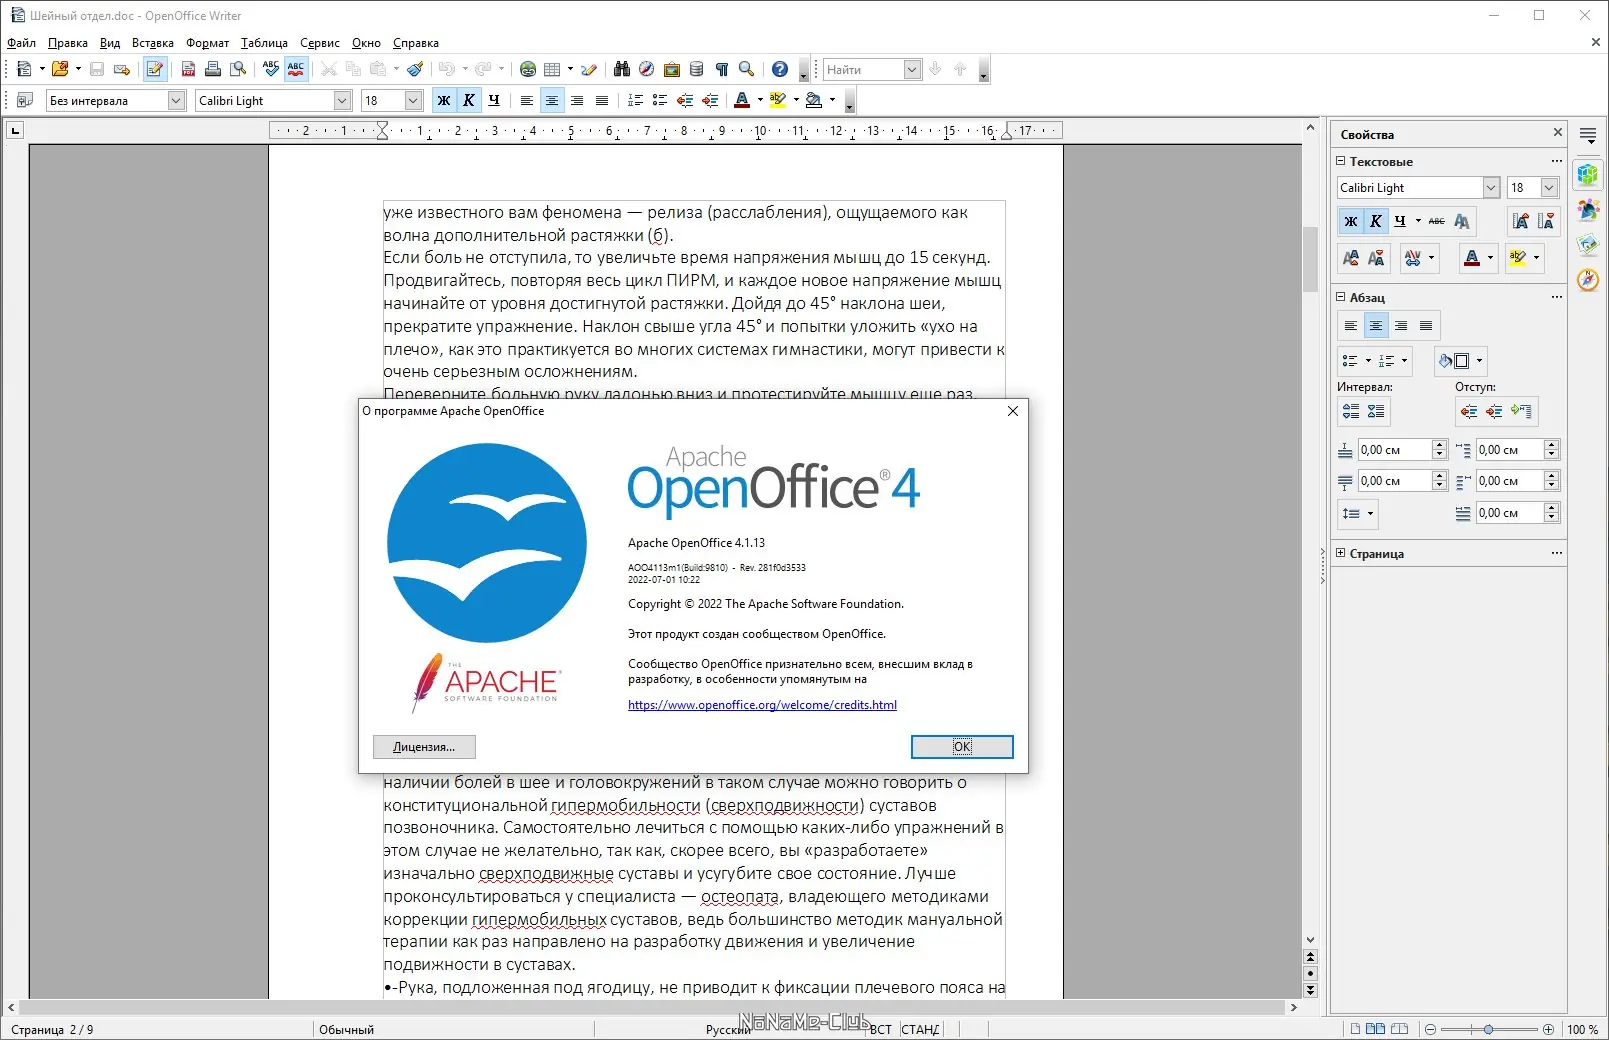Apply highlight color from the sidebar

[x=1518, y=258]
